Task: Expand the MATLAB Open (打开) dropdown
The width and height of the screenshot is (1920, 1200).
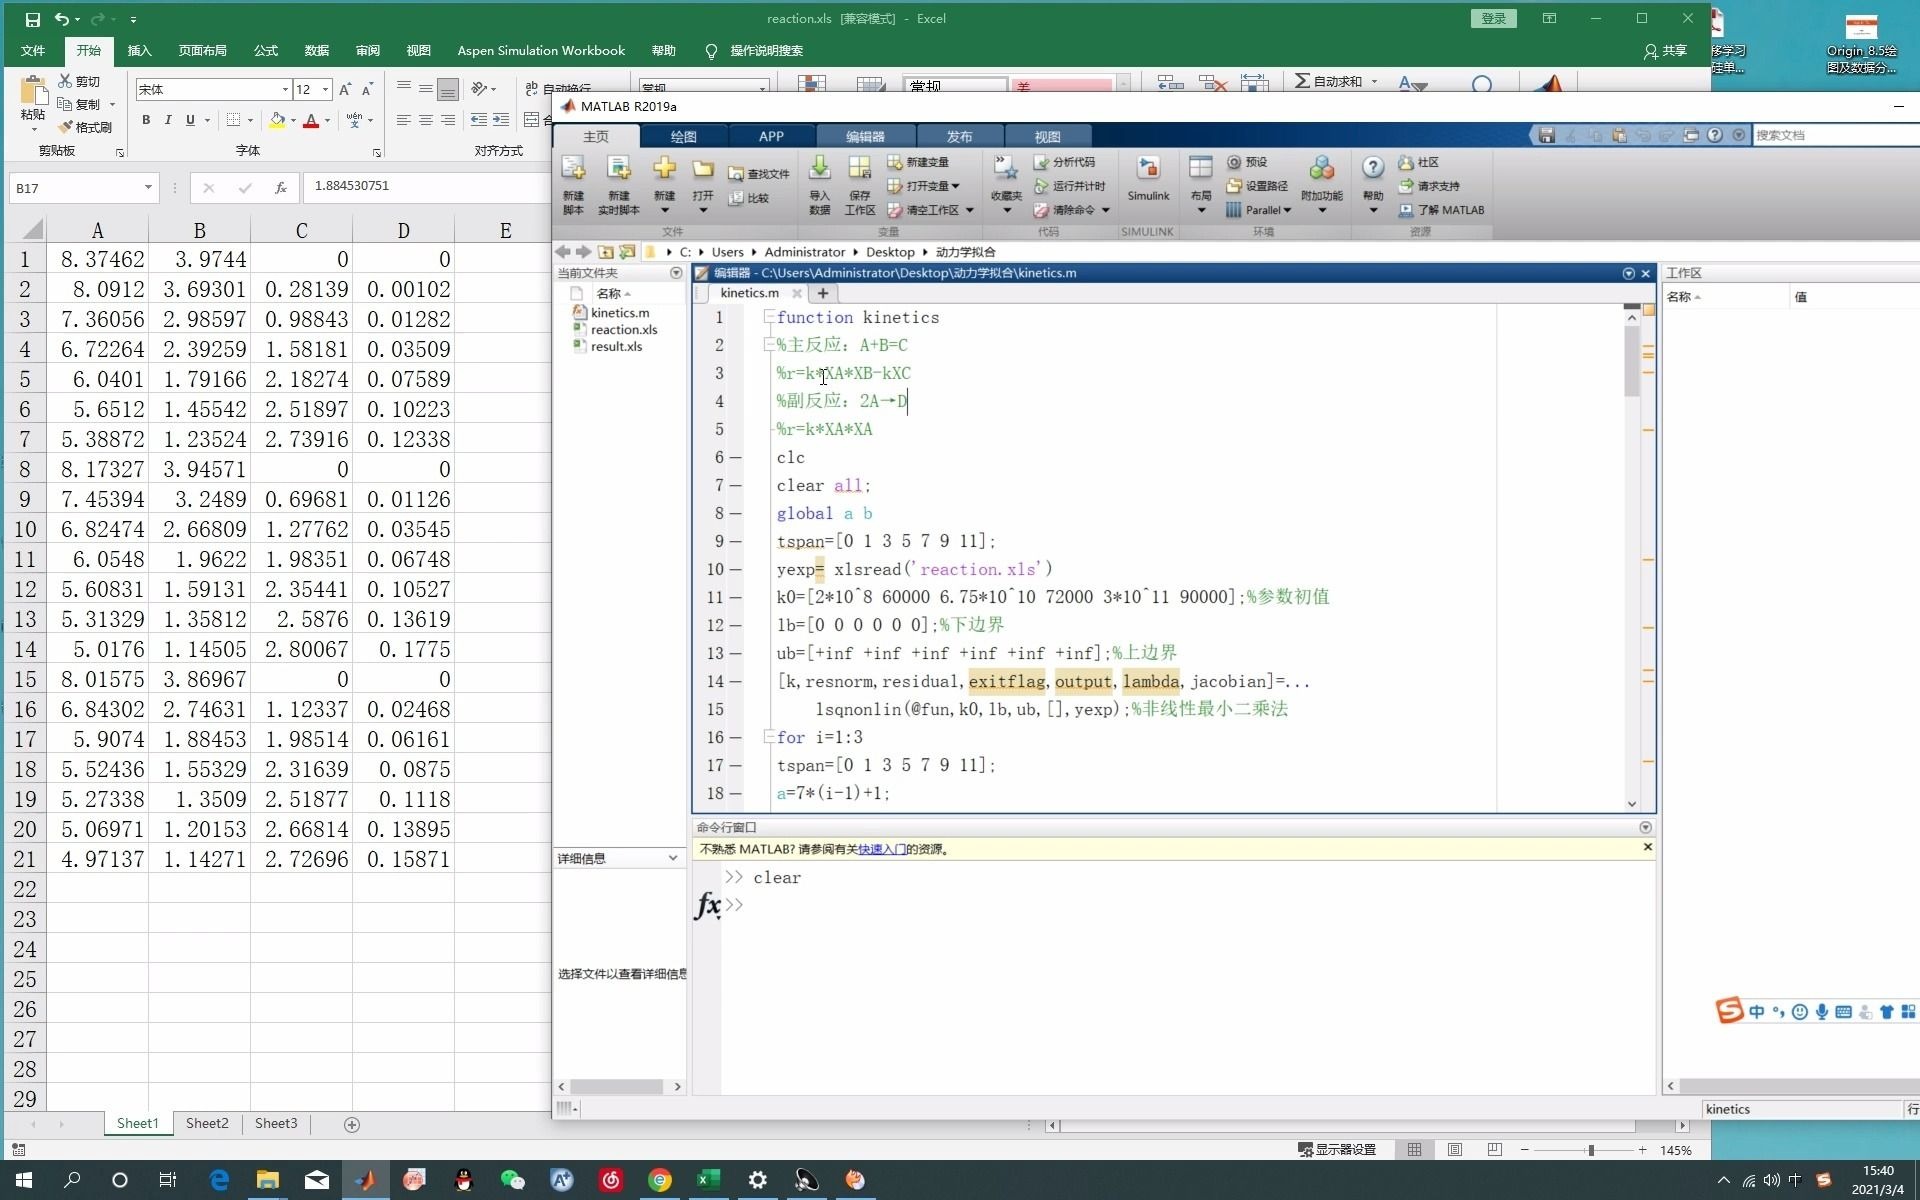Action: (703, 210)
